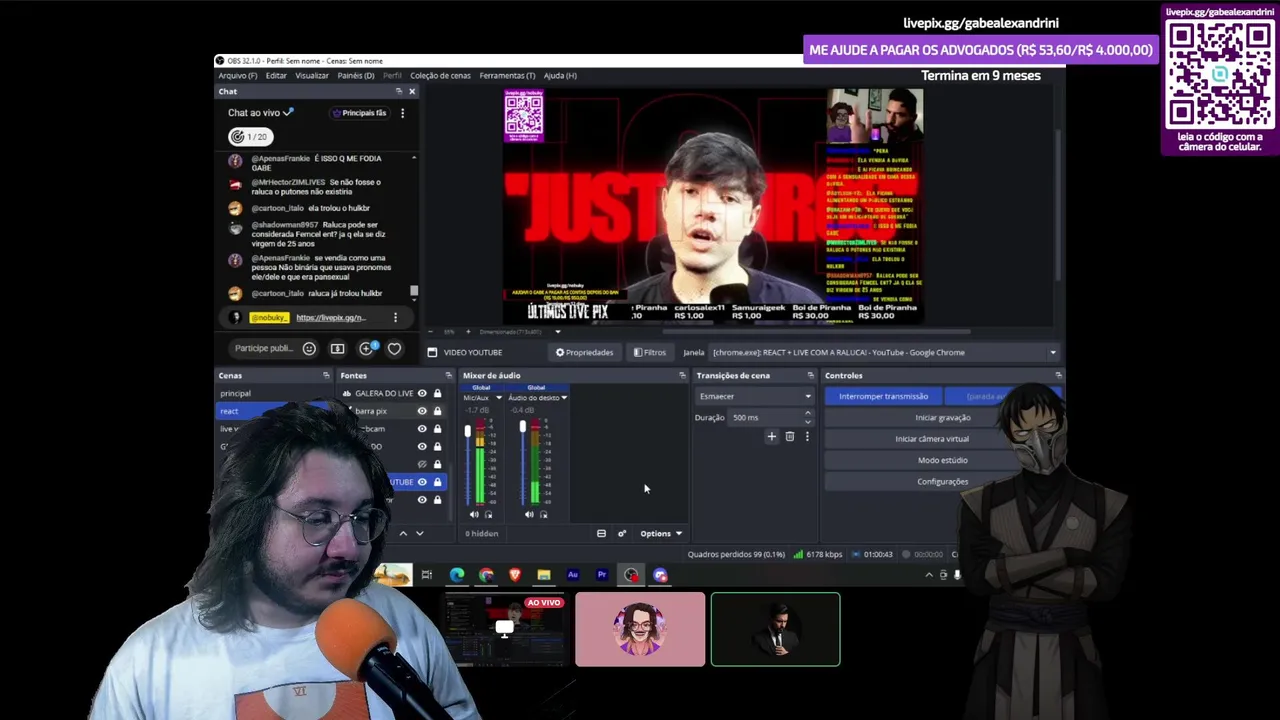Open pinned message three-dot options
This screenshot has height=720, width=1280.
(x=395, y=317)
